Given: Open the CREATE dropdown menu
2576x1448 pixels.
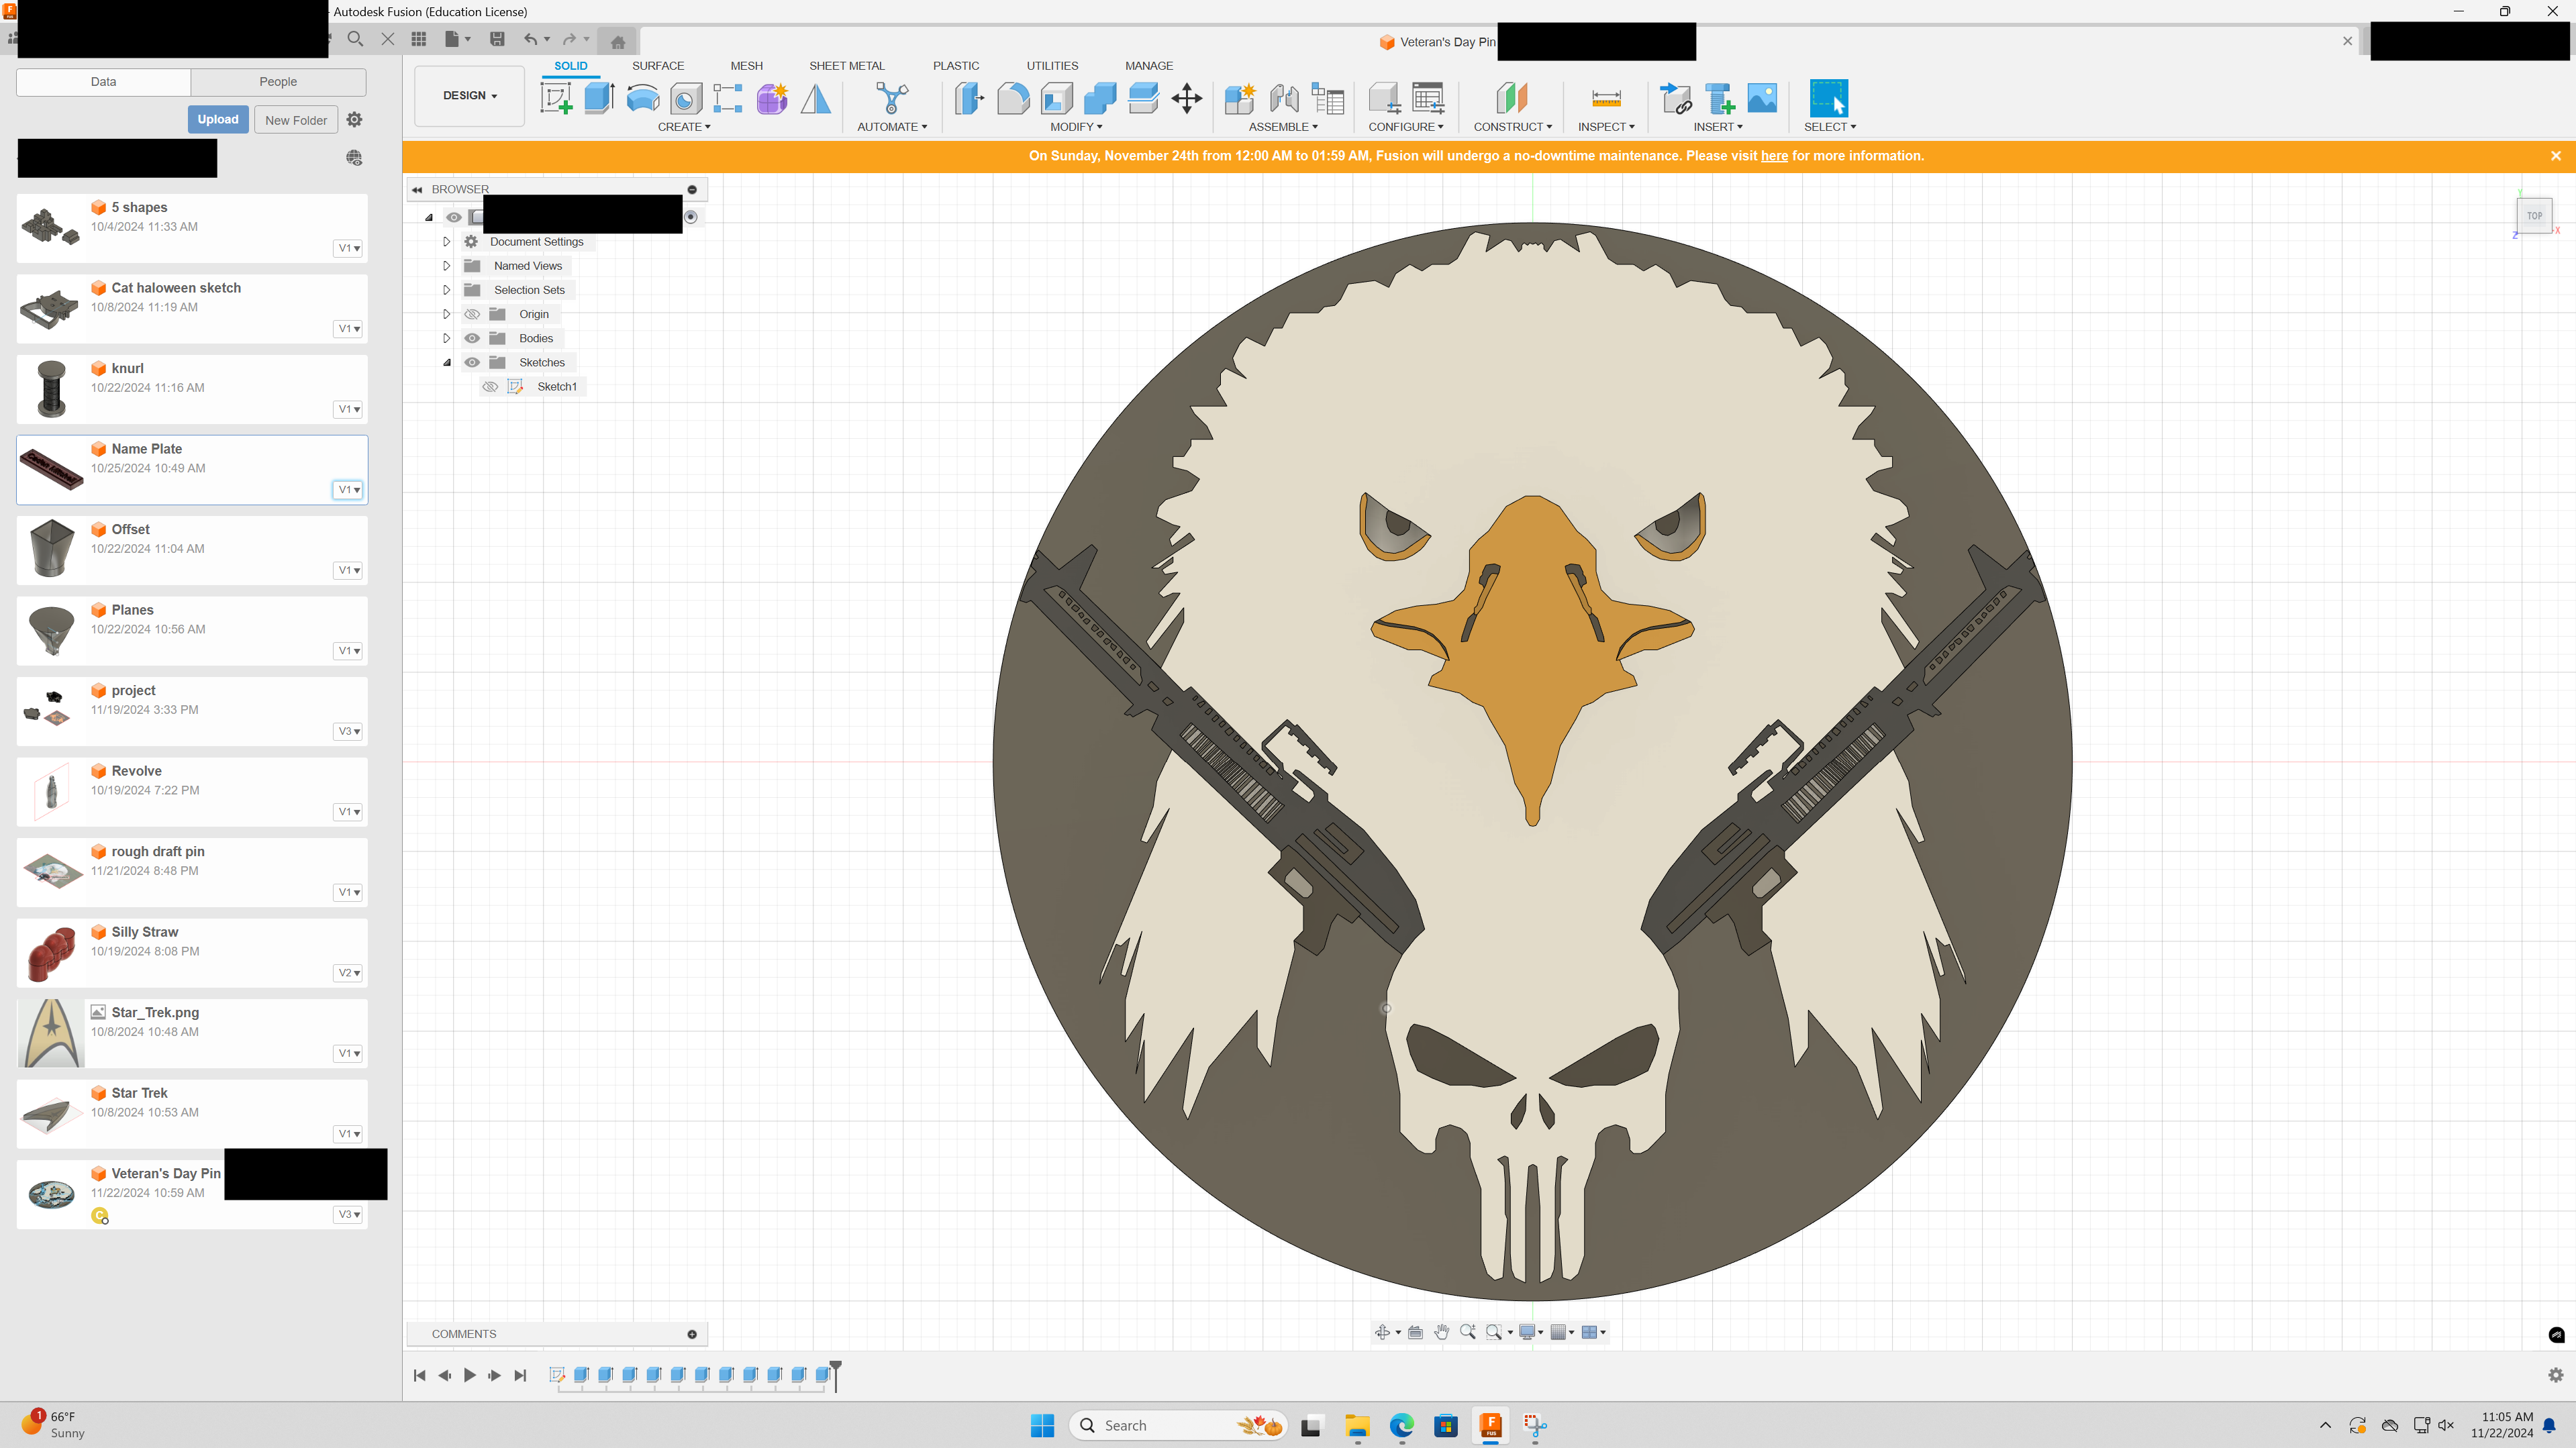Looking at the screenshot, I should (684, 127).
